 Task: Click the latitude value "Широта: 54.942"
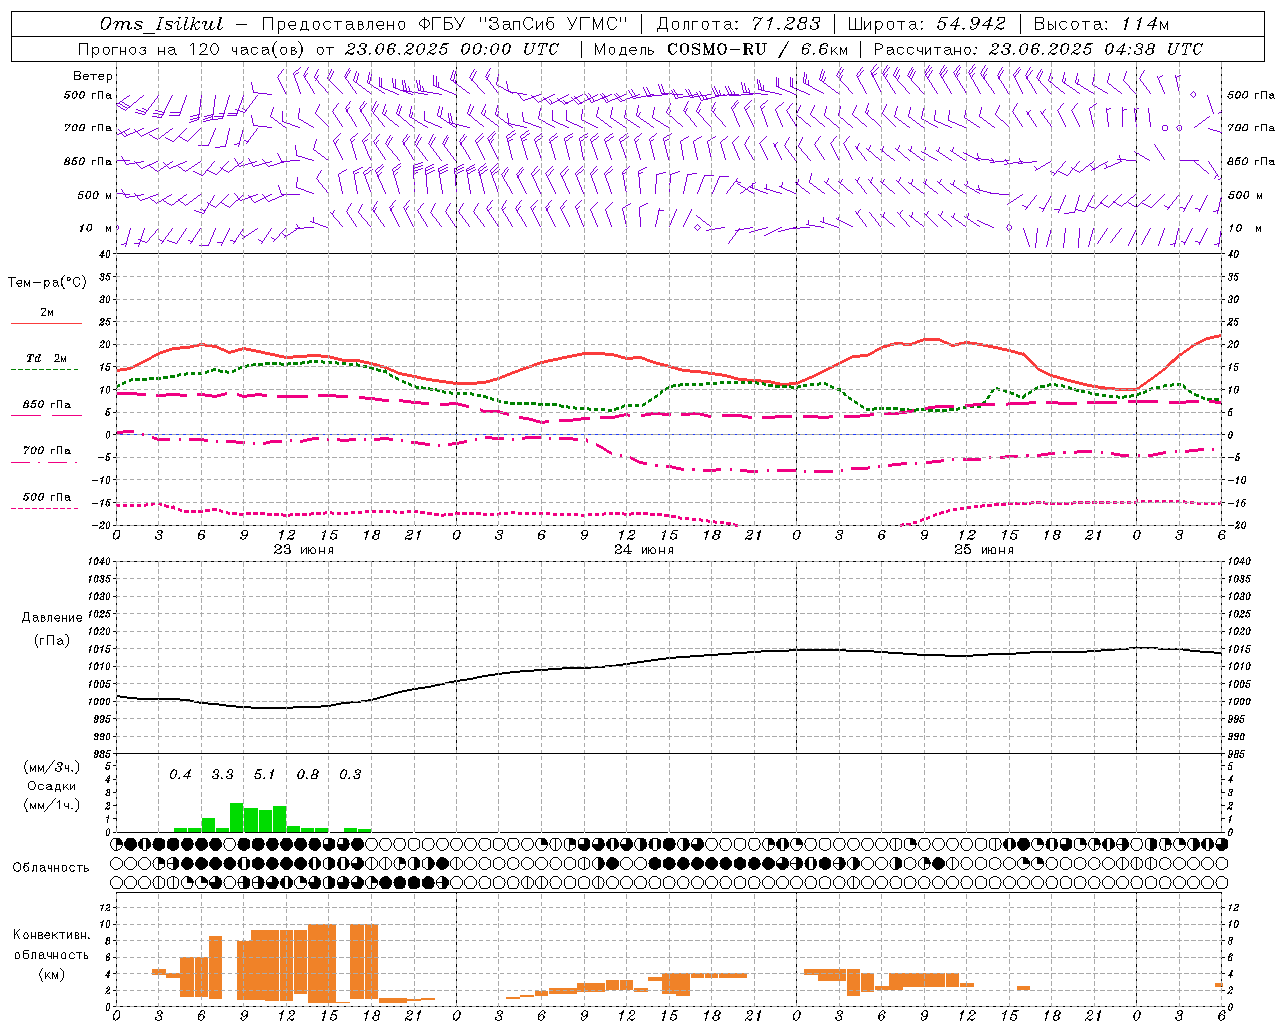click(926, 24)
